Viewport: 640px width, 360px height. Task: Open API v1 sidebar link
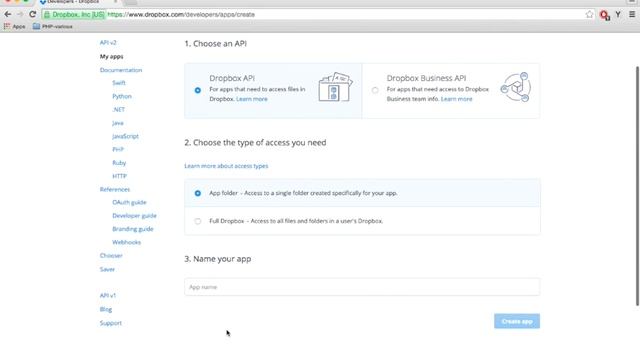point(108,296)
